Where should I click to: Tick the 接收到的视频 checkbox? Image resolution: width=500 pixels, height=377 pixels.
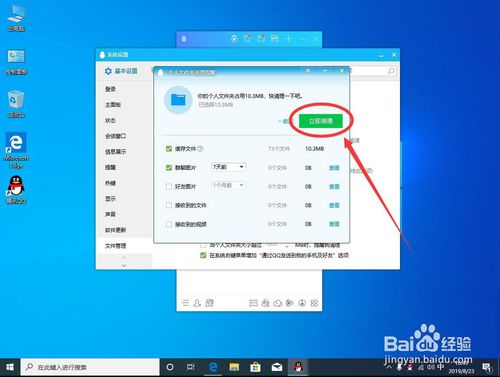169,224
